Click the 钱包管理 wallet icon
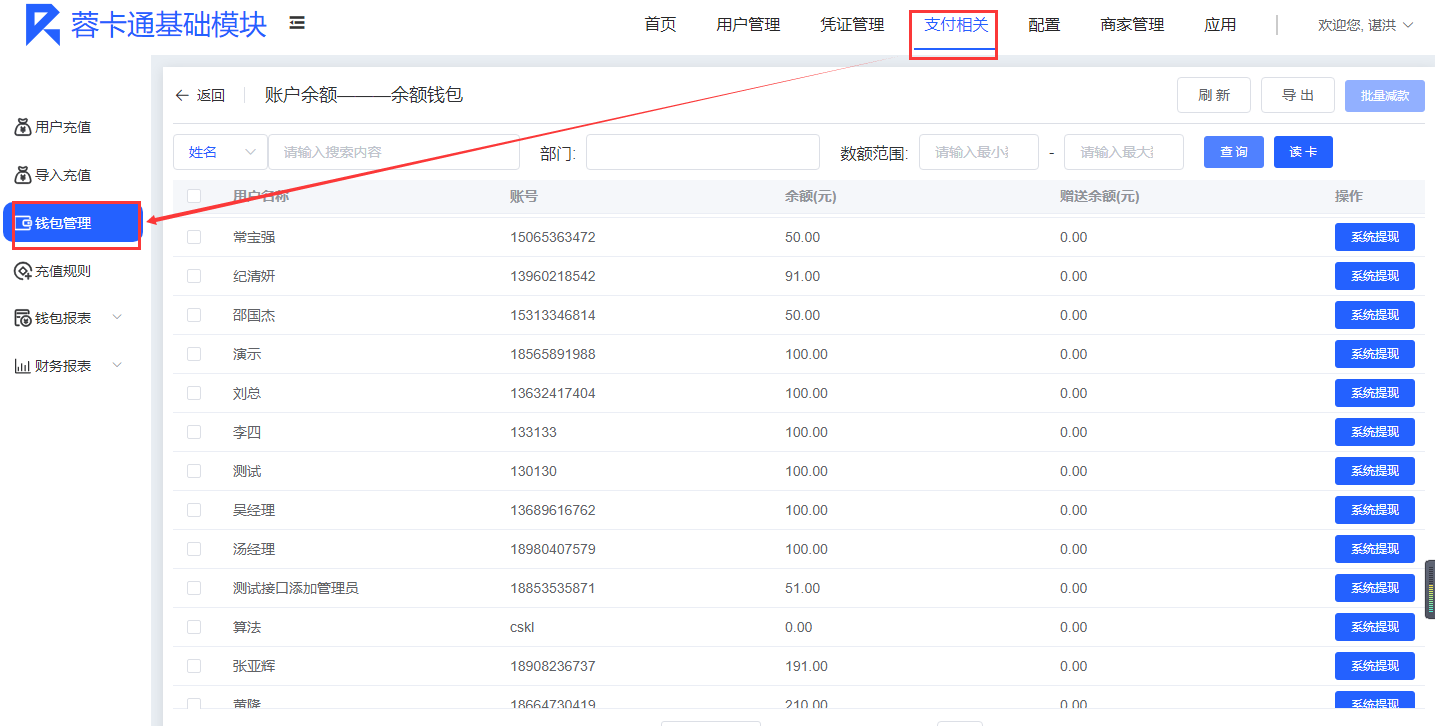The height and width of the screenshot is (726, 1435). [23, 223]
